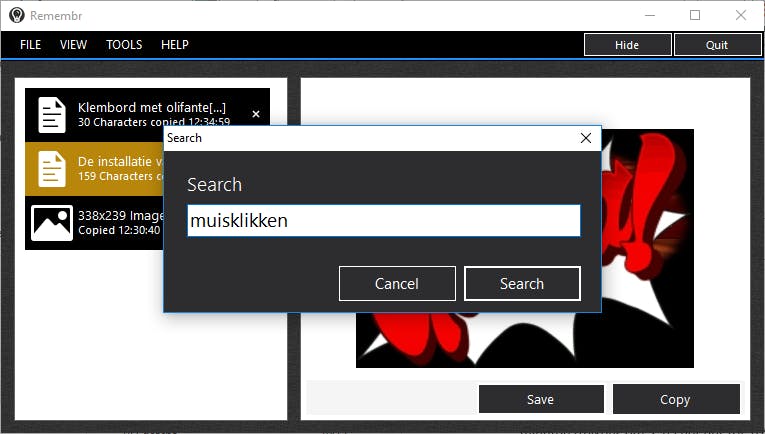The width and height of the screenshot is (765, 434).
Task: Open the VIEW menu
Action: [73, 45]
